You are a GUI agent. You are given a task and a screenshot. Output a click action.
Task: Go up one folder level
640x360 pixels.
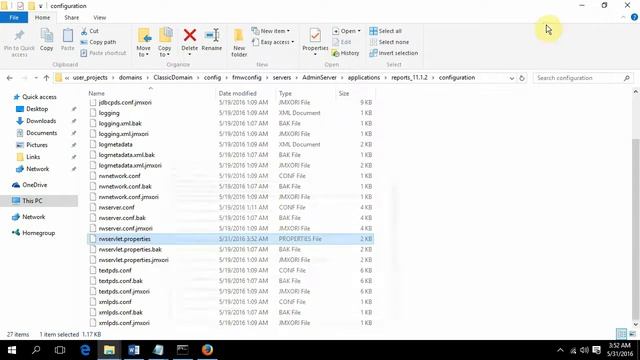[46, 78]
